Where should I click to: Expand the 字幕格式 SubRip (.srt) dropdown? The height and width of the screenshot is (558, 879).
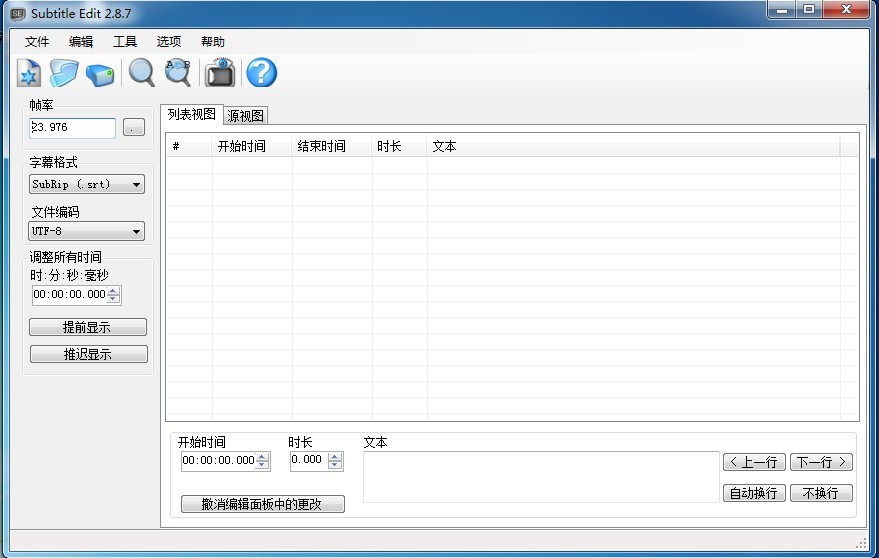point(137,185)
